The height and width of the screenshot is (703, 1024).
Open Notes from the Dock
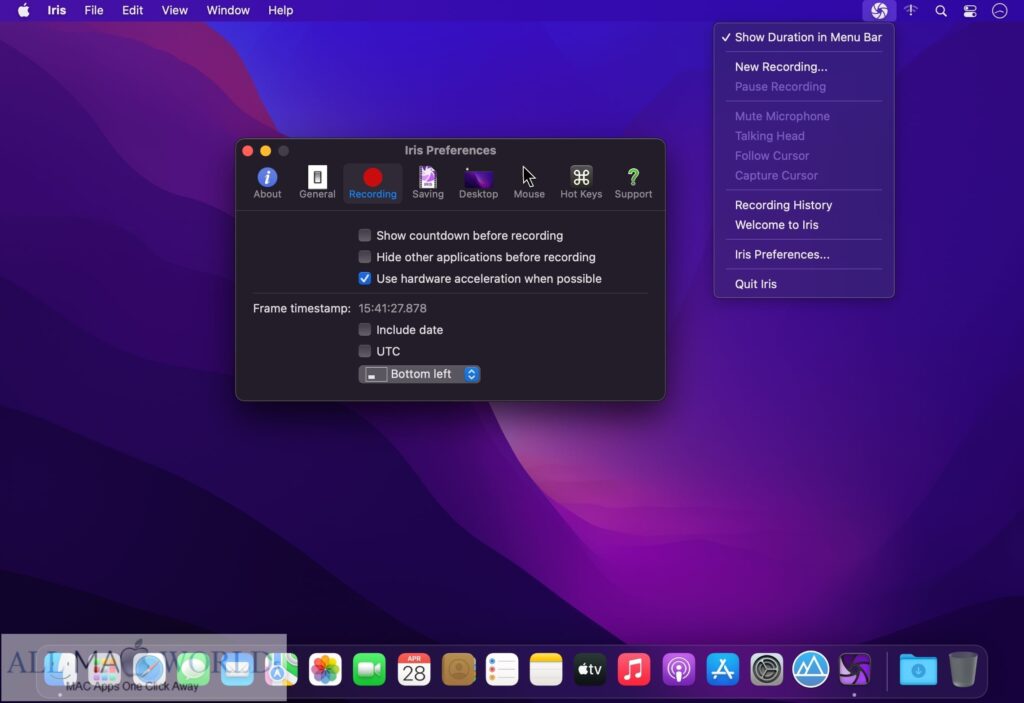(x=546, y=670)
